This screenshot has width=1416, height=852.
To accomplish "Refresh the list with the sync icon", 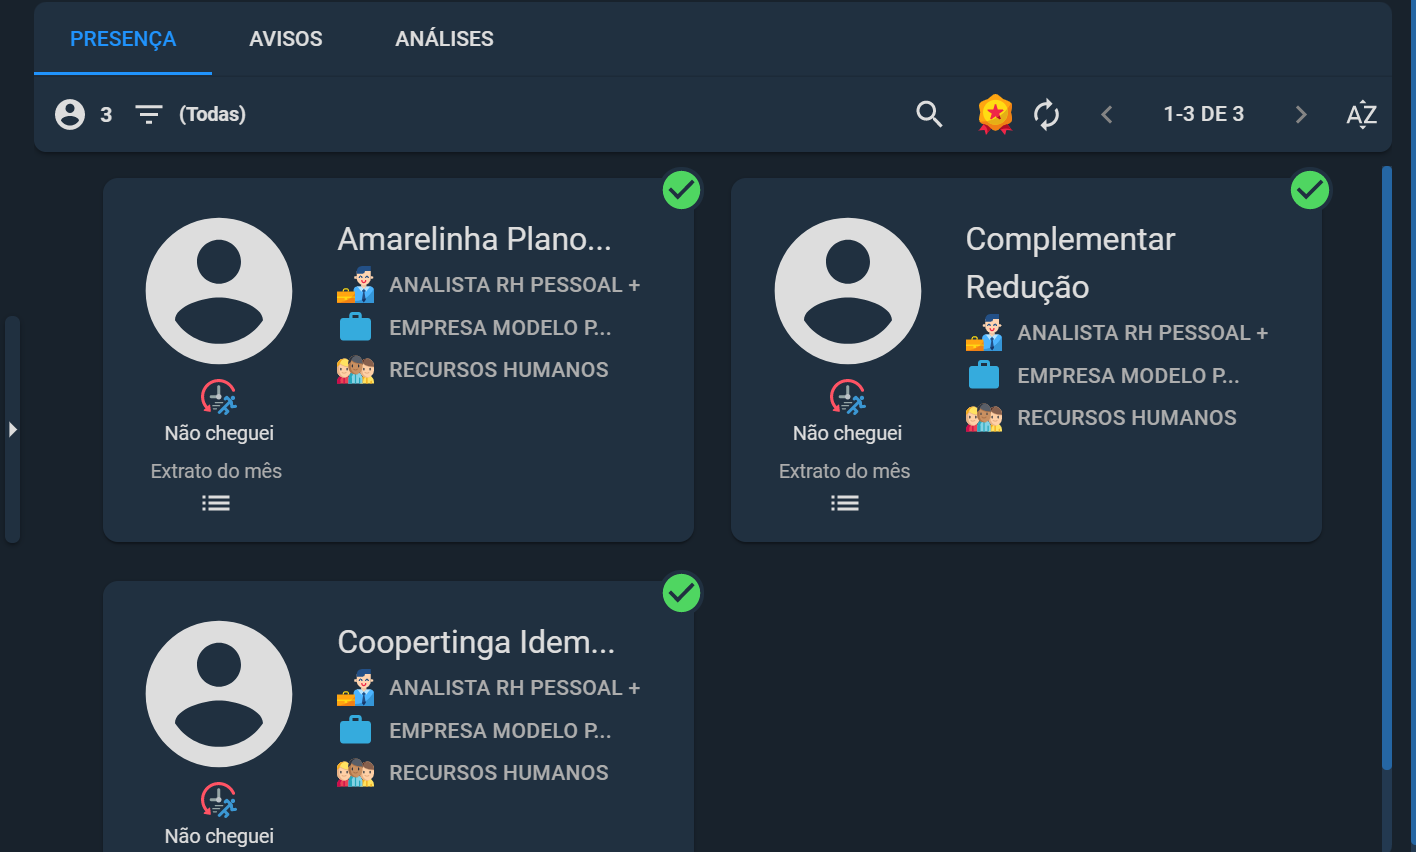I will pos(1046,114).
